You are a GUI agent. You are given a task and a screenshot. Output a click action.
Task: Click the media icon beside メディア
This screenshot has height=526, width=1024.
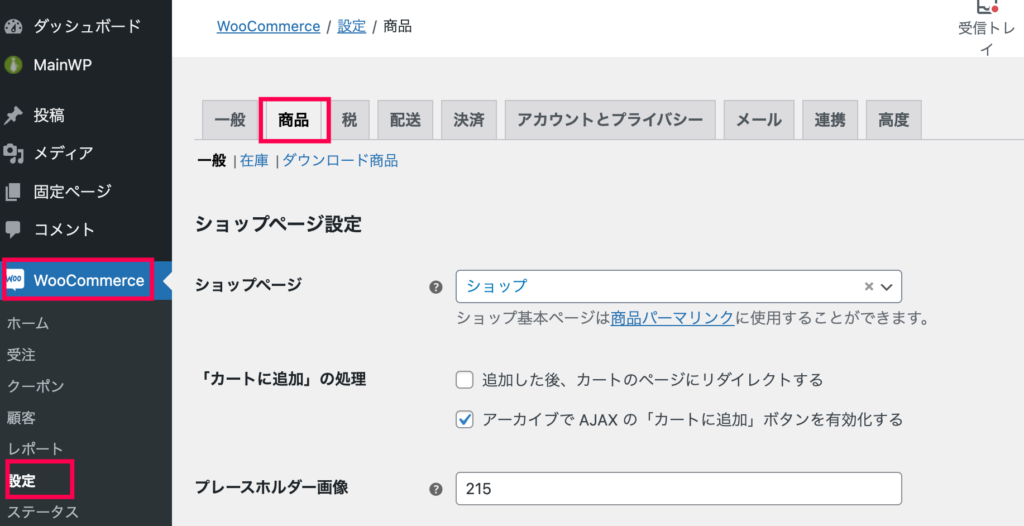[x=13, y=154]
